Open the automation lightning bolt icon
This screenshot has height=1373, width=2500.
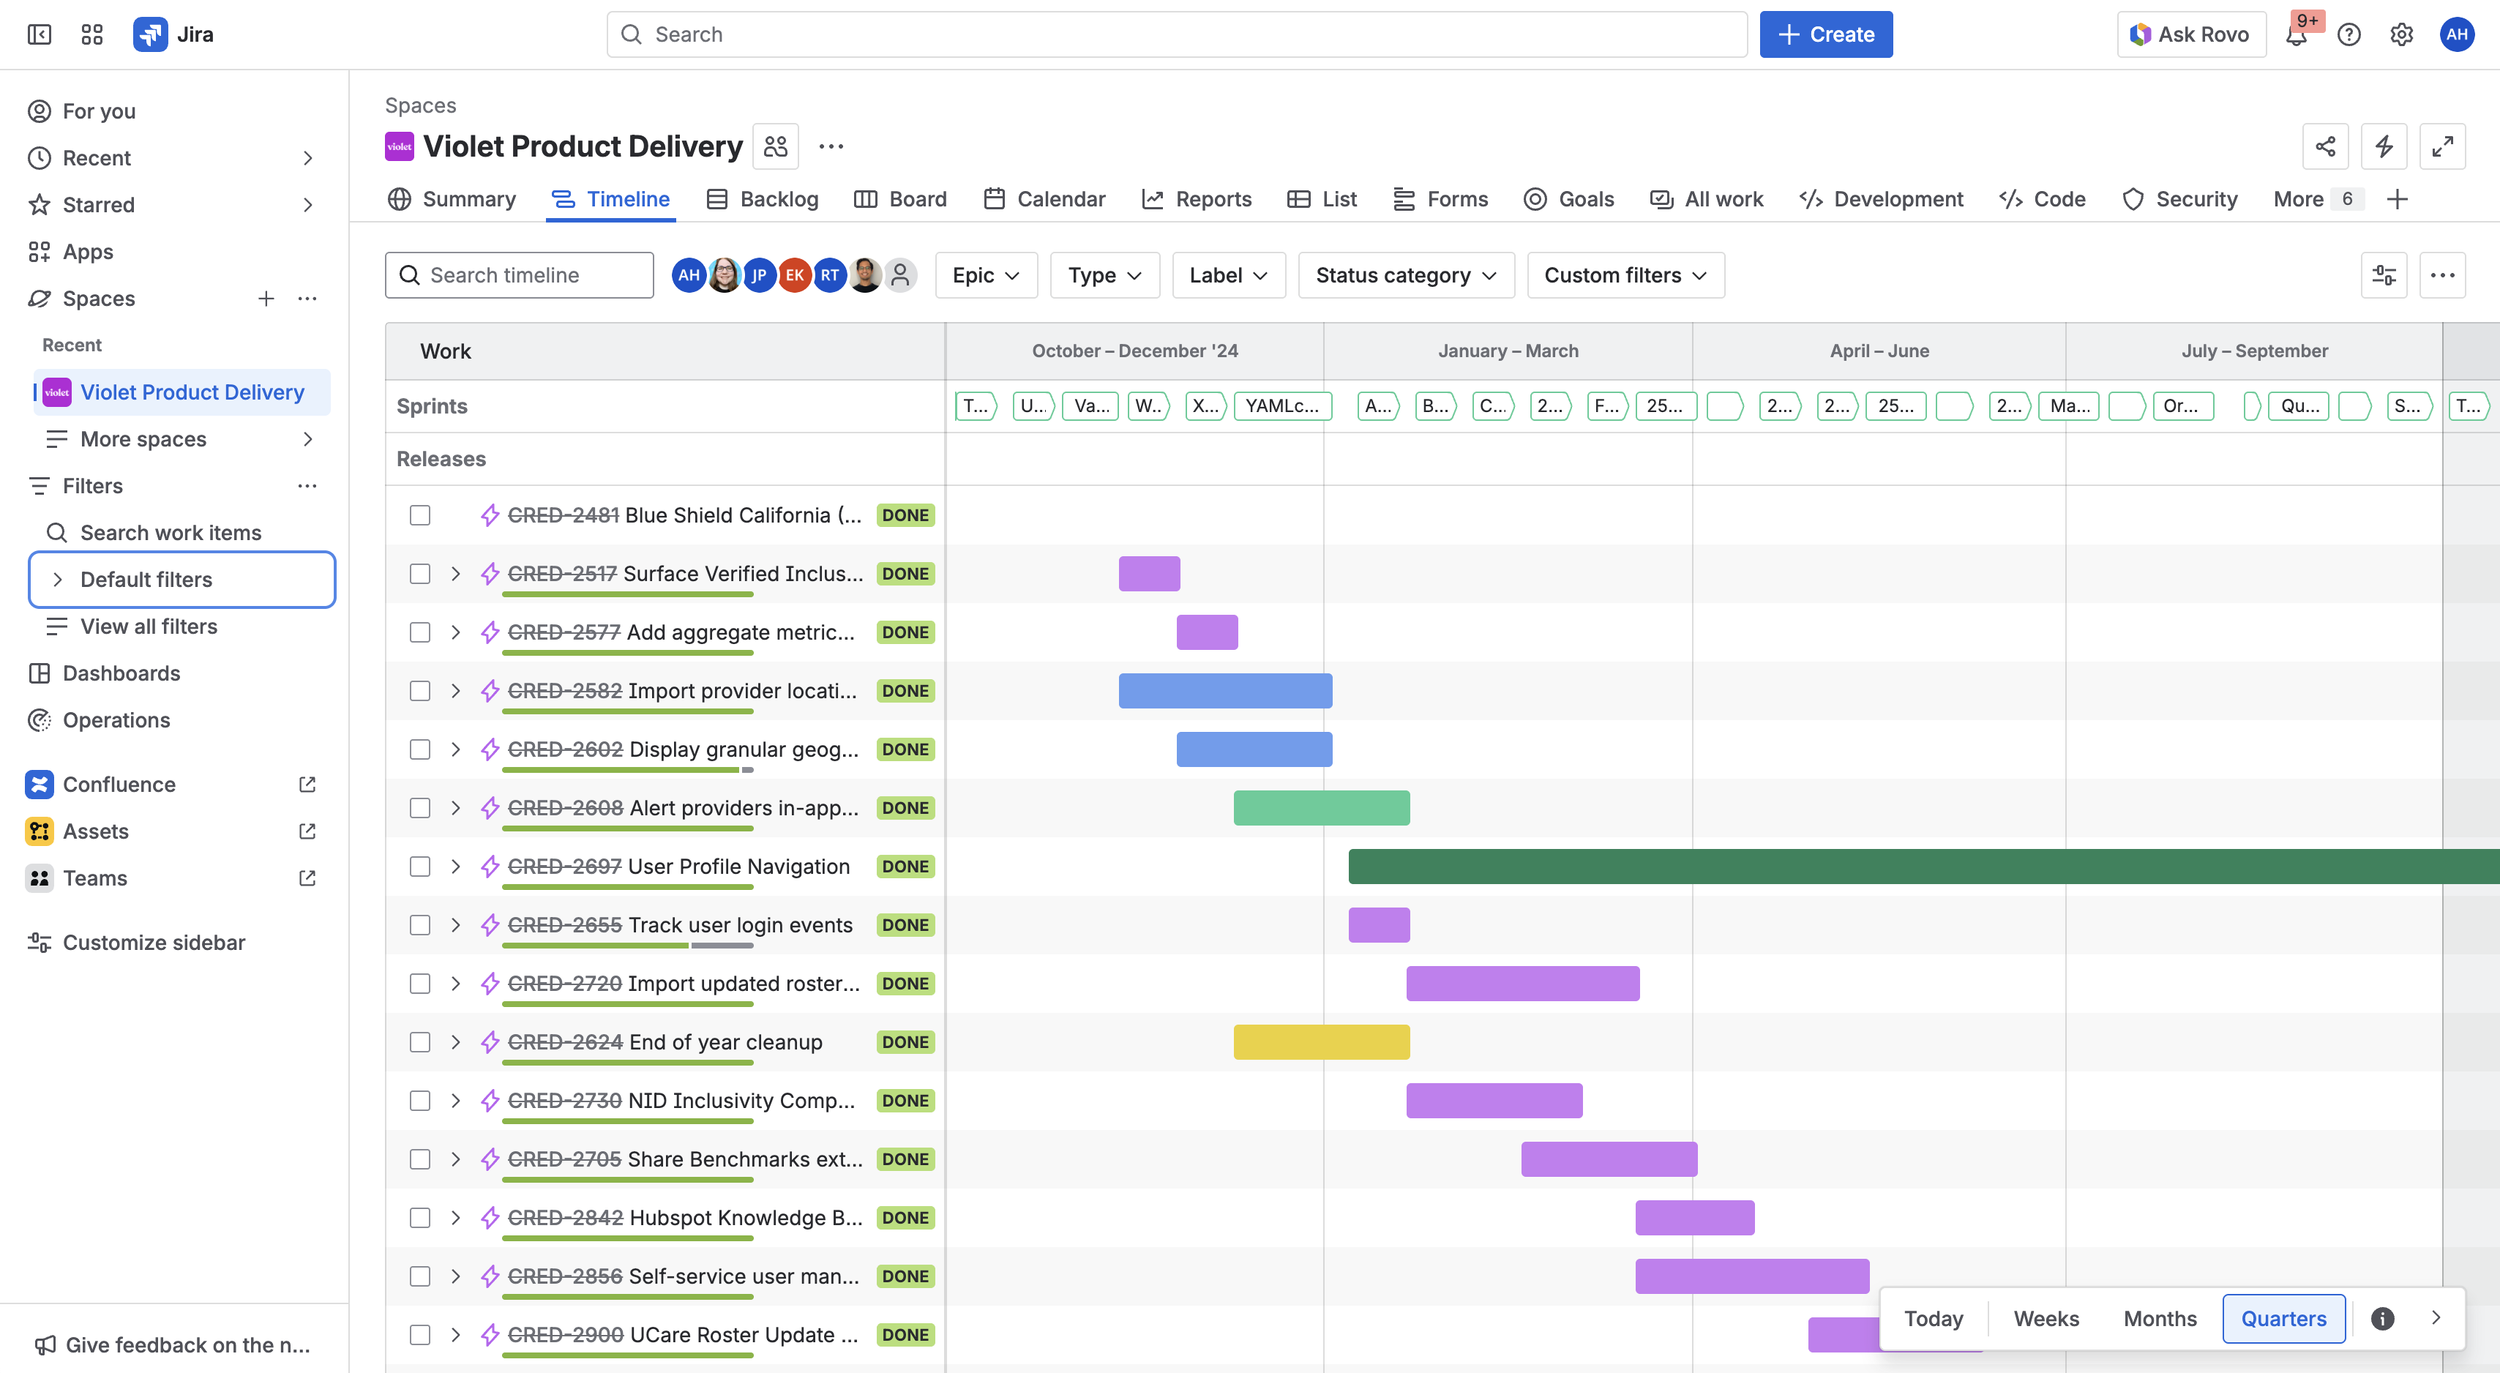tap(2384, 147)
